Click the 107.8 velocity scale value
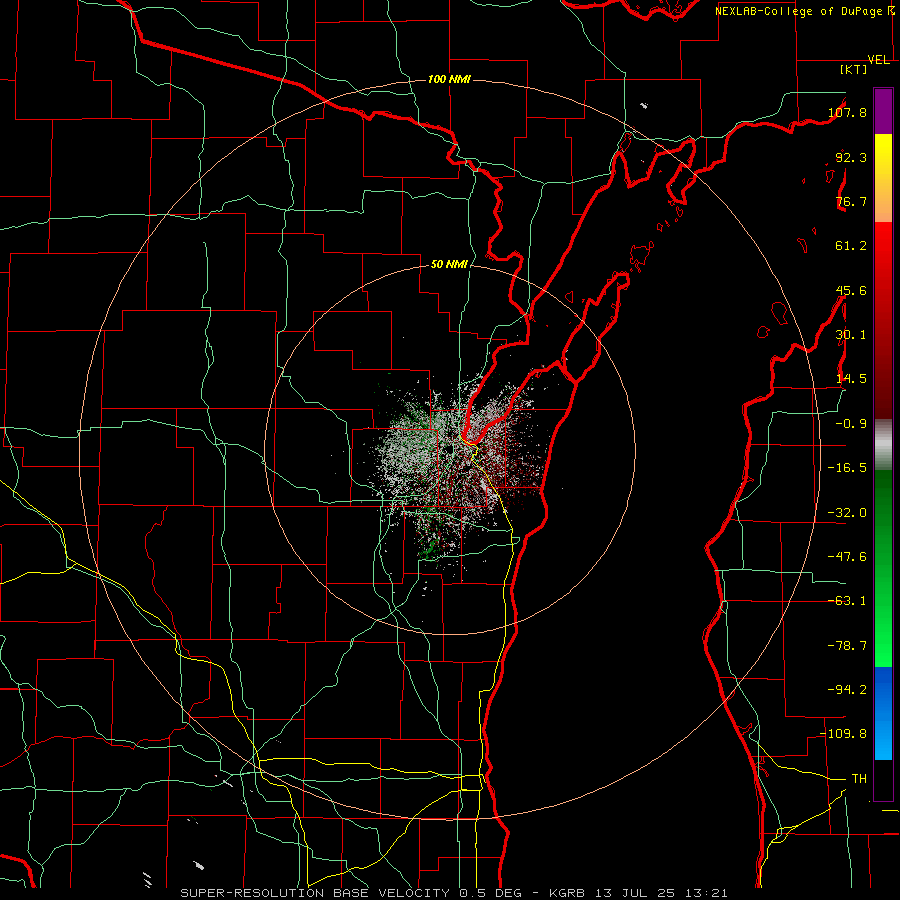900x900 pixels. 847,112
